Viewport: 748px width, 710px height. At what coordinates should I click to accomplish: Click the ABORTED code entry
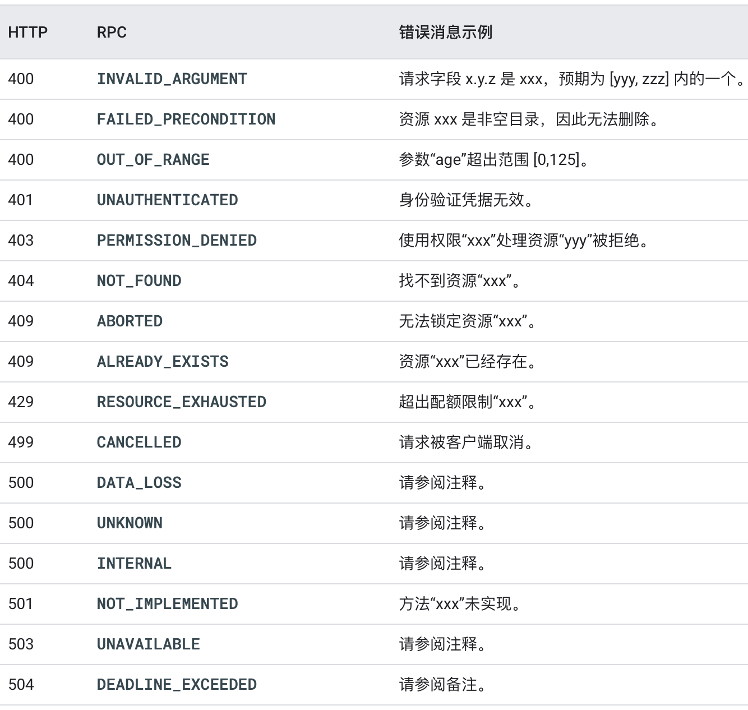pos(130,321)
